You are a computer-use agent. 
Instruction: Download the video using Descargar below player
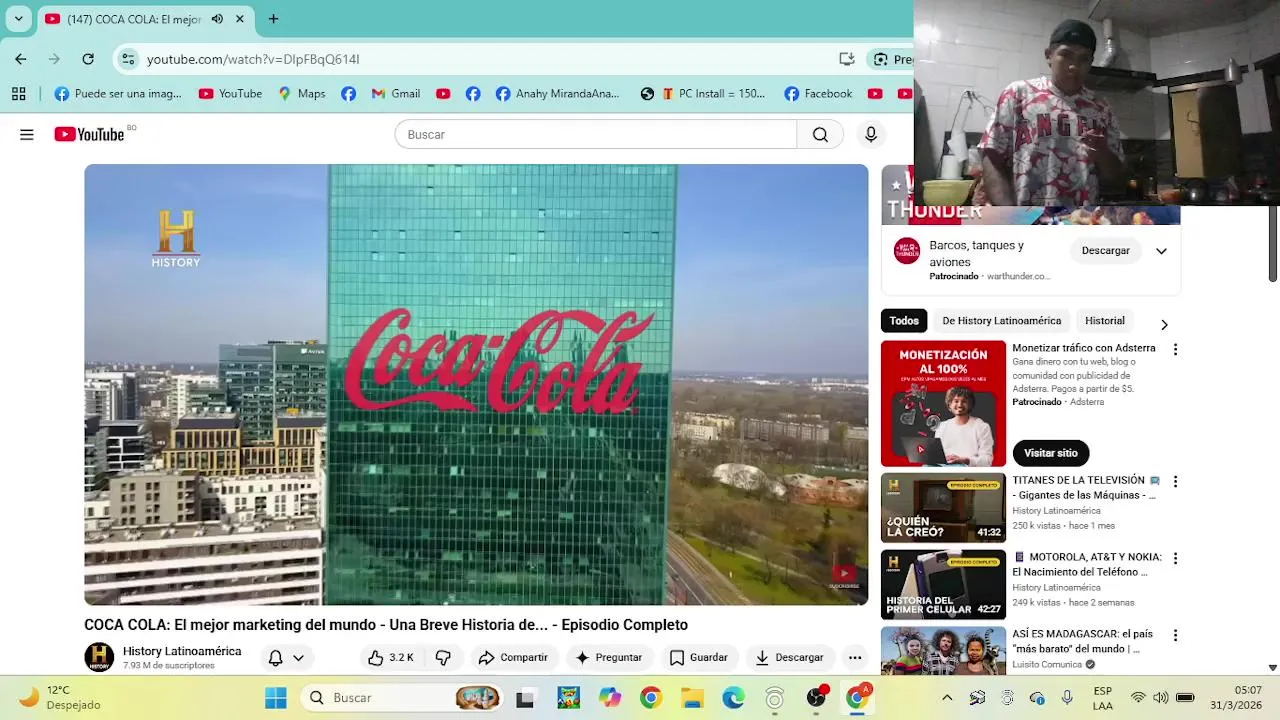click(x=789, y=657)
